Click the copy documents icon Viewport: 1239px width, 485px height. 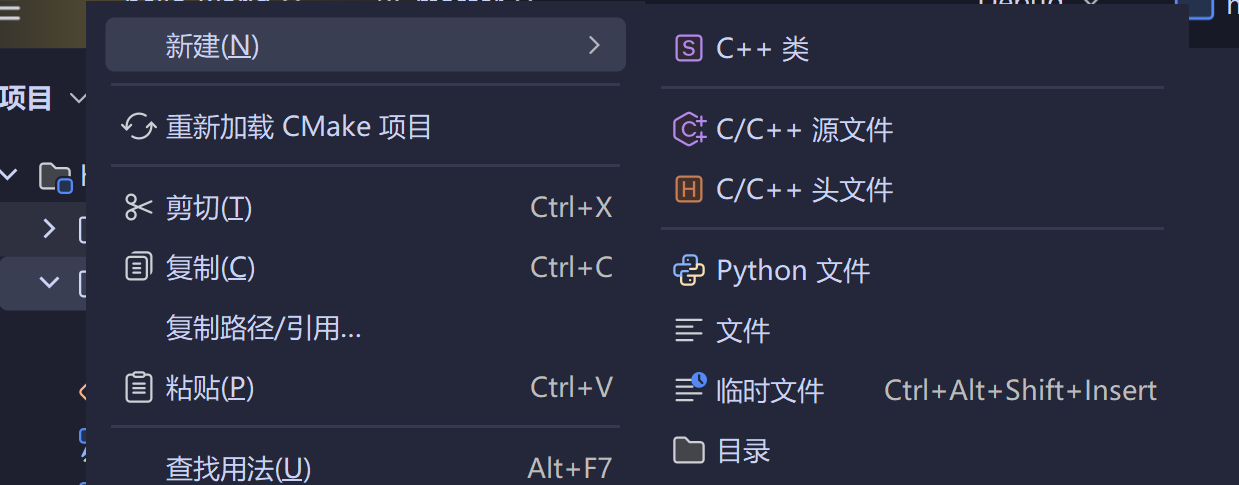click(138, 267)
